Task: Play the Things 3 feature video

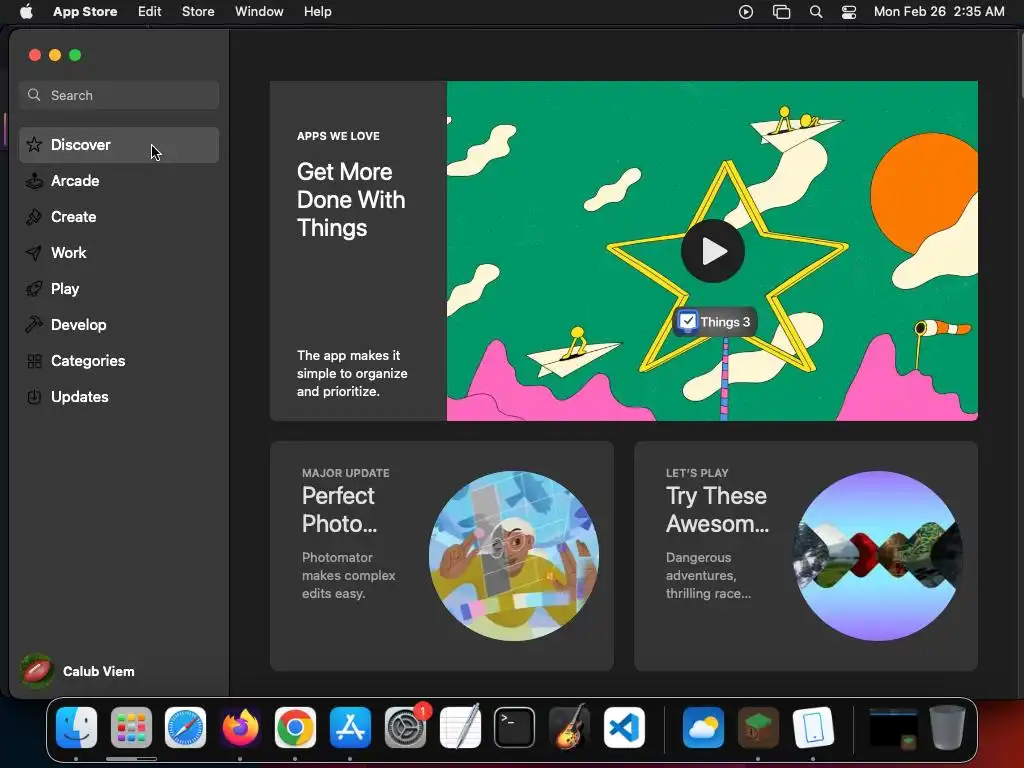Action: click(x=712, y=251)
